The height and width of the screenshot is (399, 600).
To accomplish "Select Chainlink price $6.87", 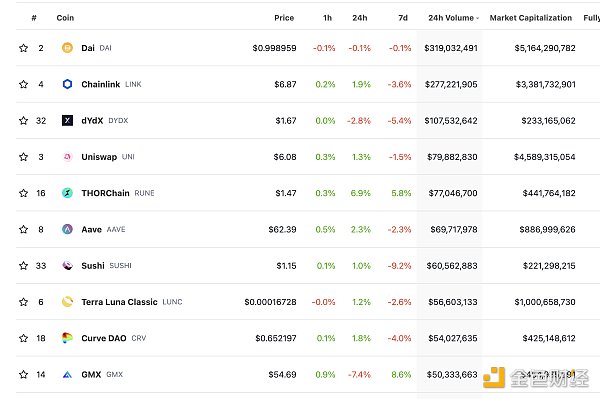I will click(x=285, y=84).
